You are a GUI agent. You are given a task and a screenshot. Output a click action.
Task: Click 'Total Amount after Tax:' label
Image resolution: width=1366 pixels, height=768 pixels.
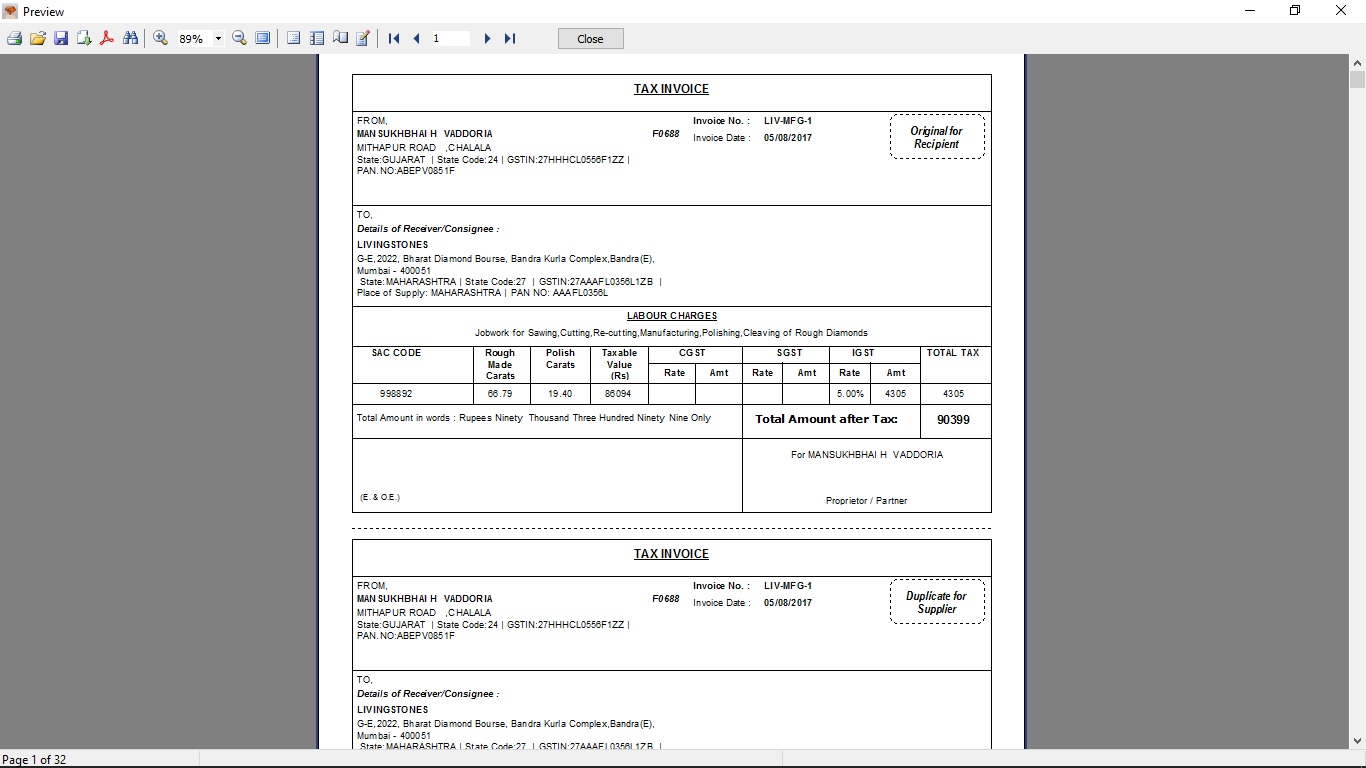pos(826,419)
